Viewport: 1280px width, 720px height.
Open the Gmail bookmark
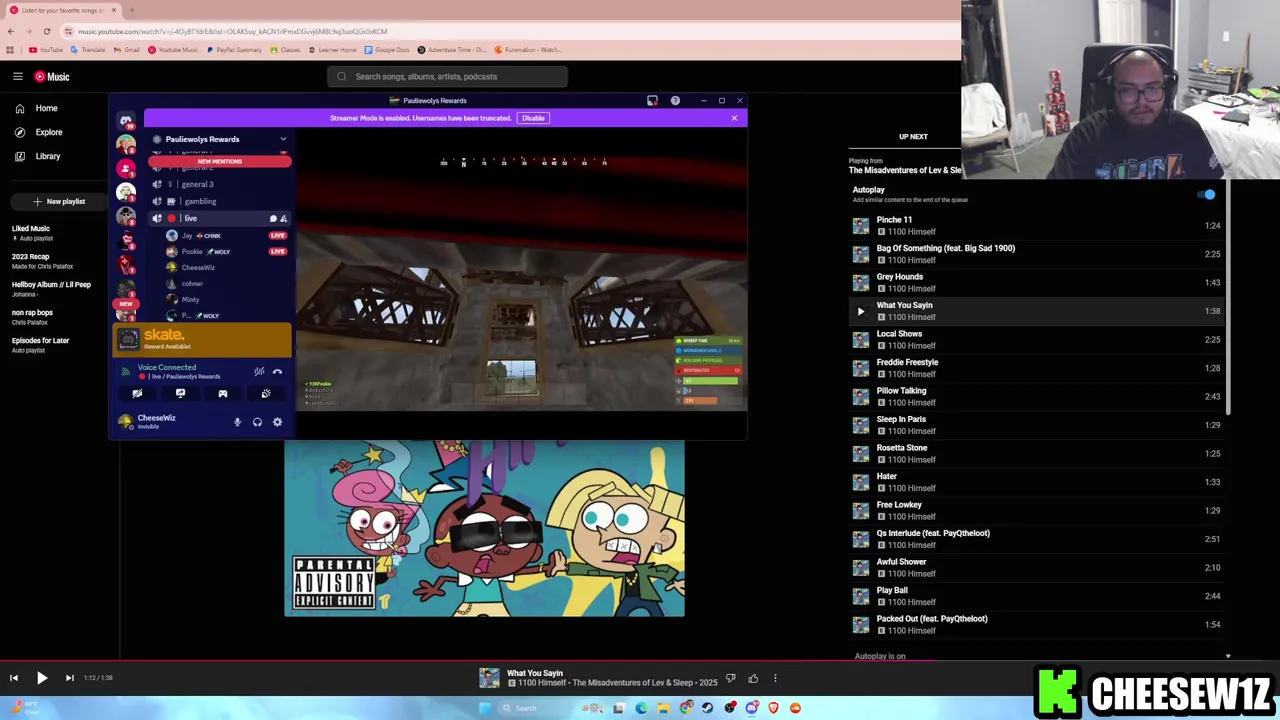[x=127, y=50]
